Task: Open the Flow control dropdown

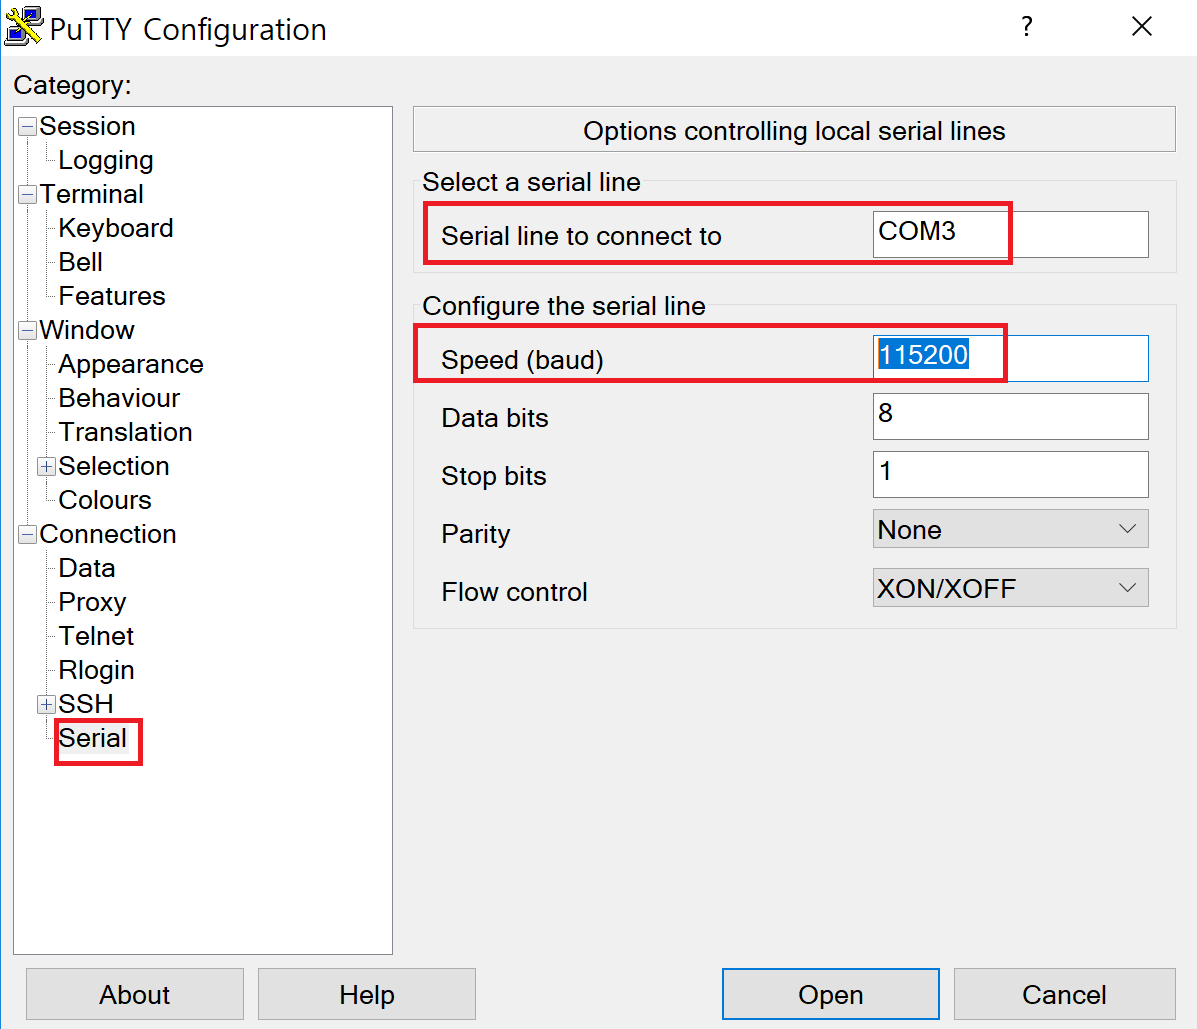Action: 1010,588
